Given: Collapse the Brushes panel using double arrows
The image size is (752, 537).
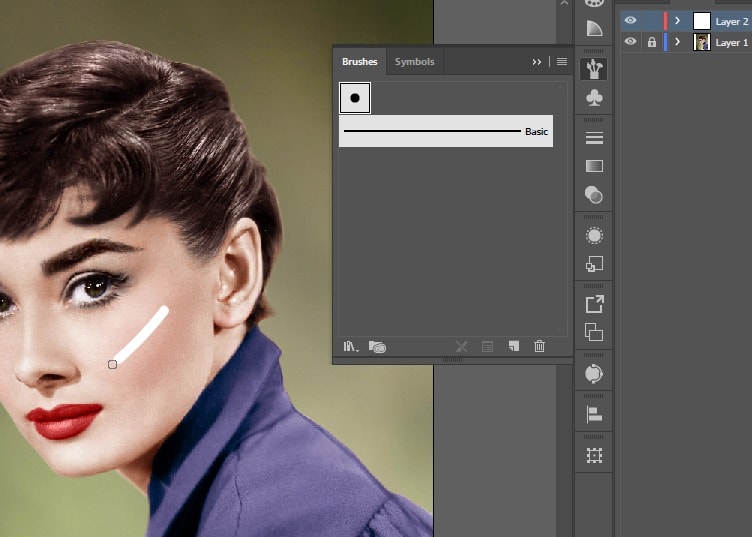Looking at the screenshot, I should pyautogui.click(x=537, y=62).
